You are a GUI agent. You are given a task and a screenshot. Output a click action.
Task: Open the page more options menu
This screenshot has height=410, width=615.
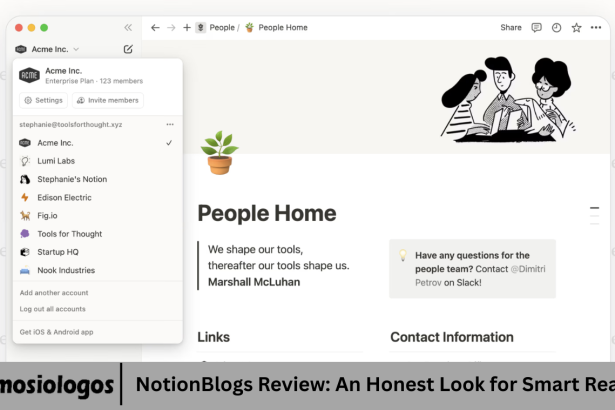click(596, 27)
